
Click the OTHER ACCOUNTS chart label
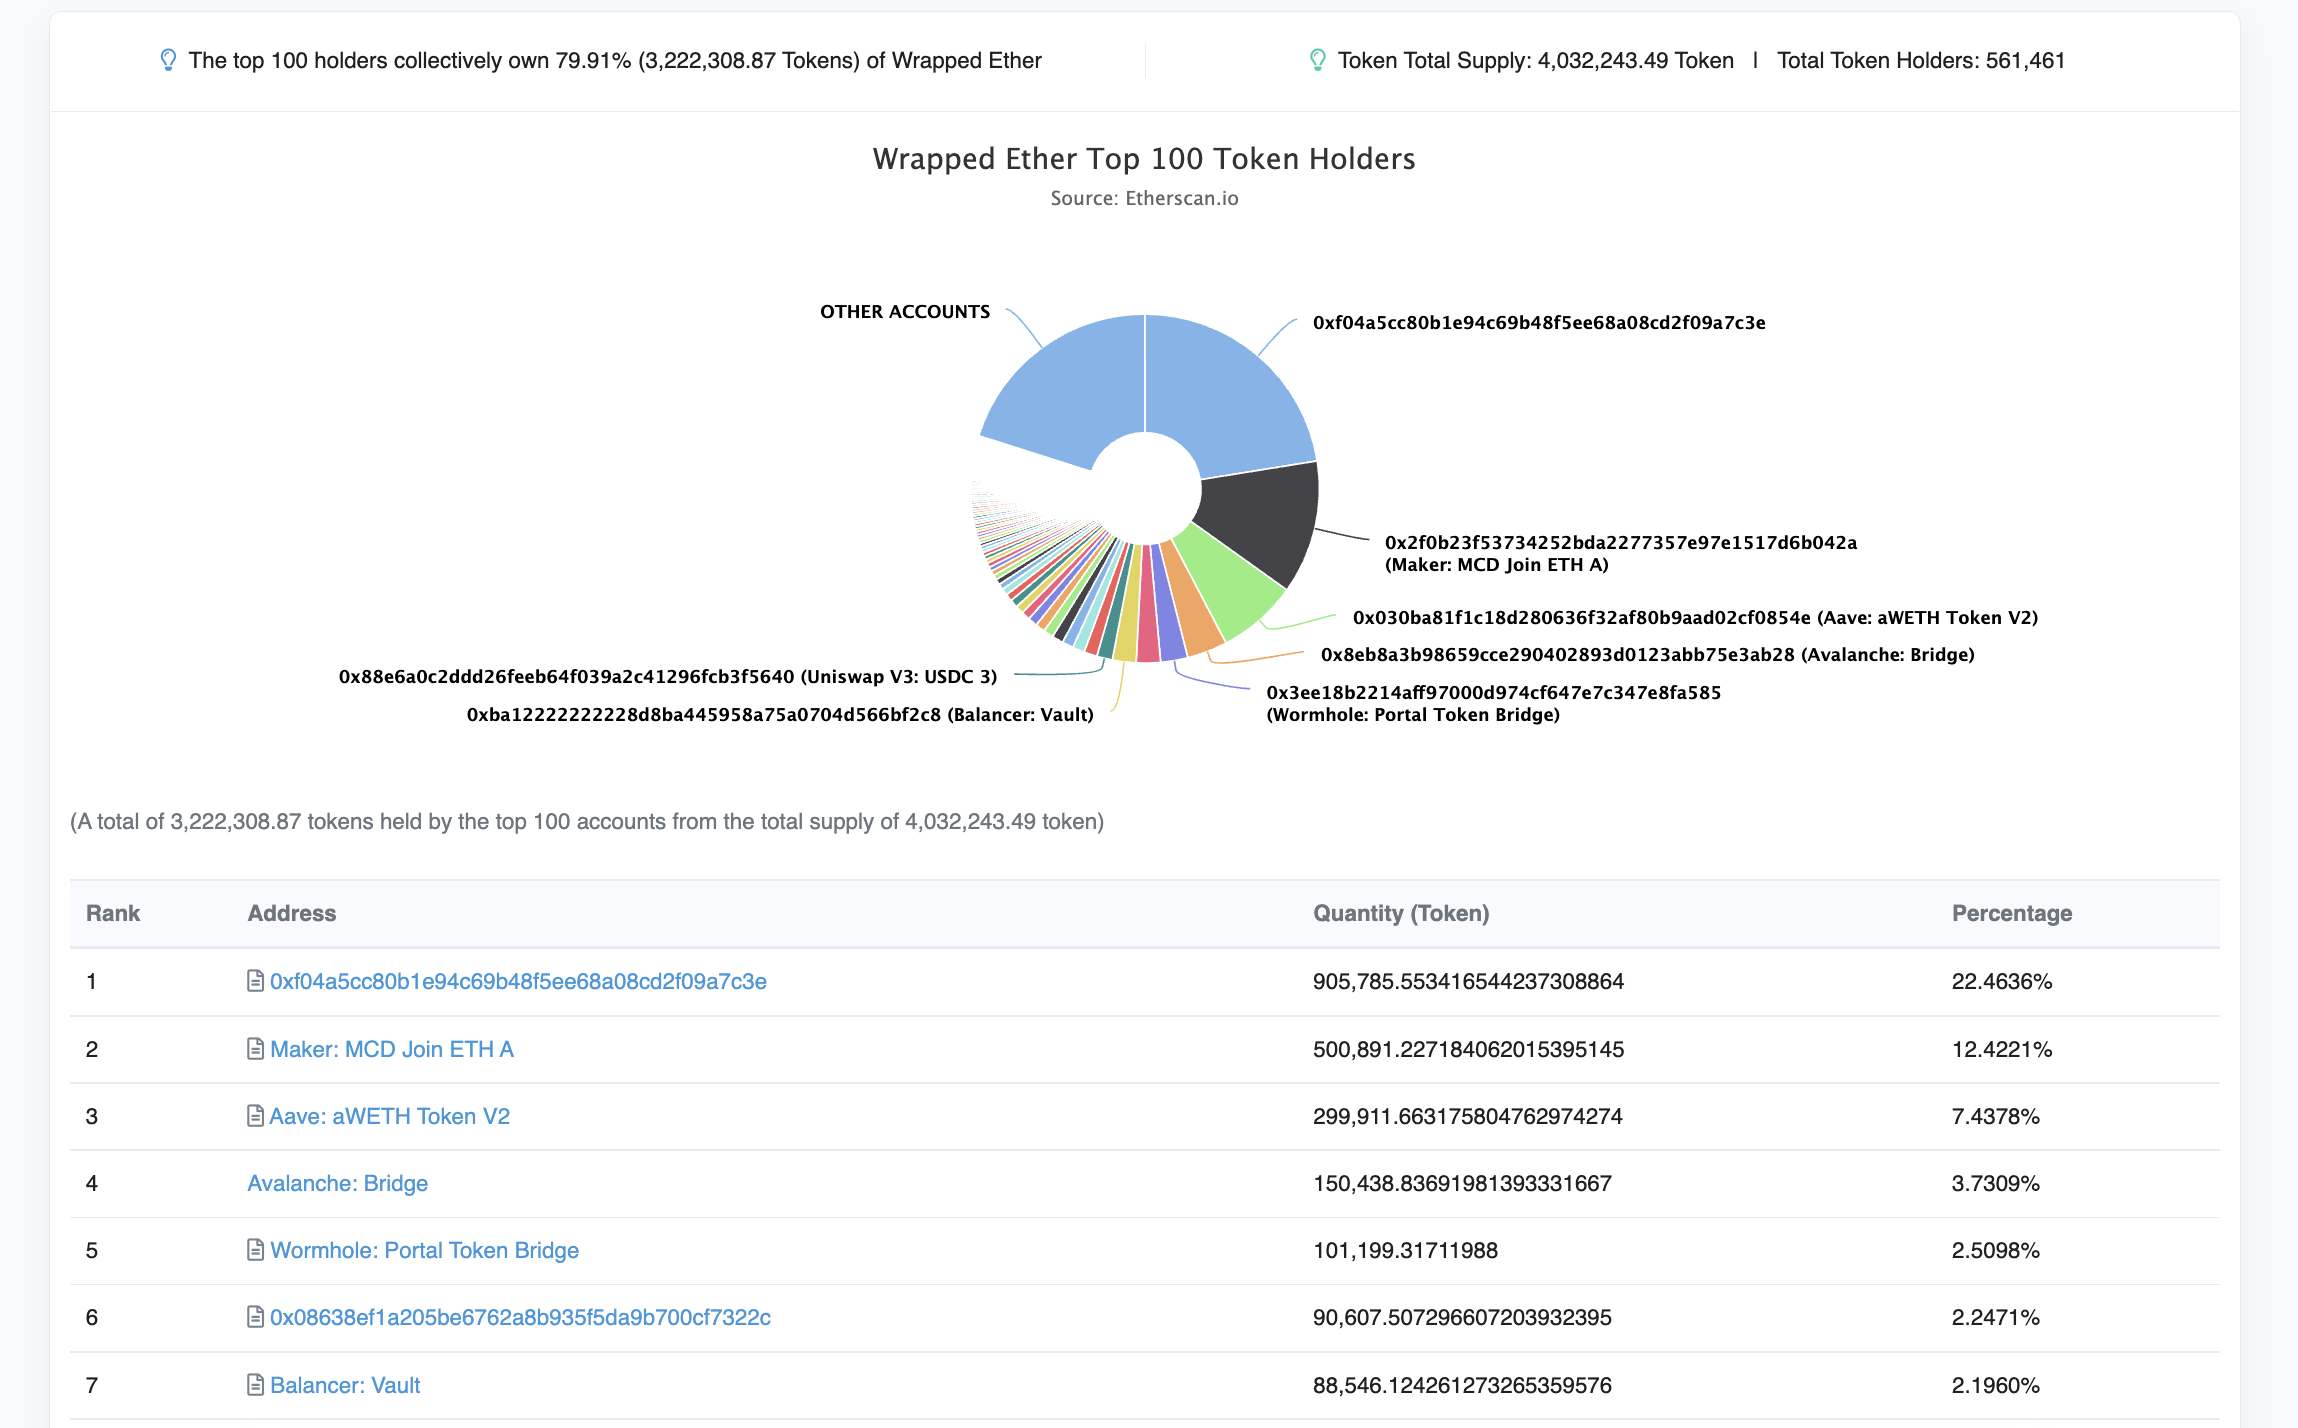coord(905,312)
